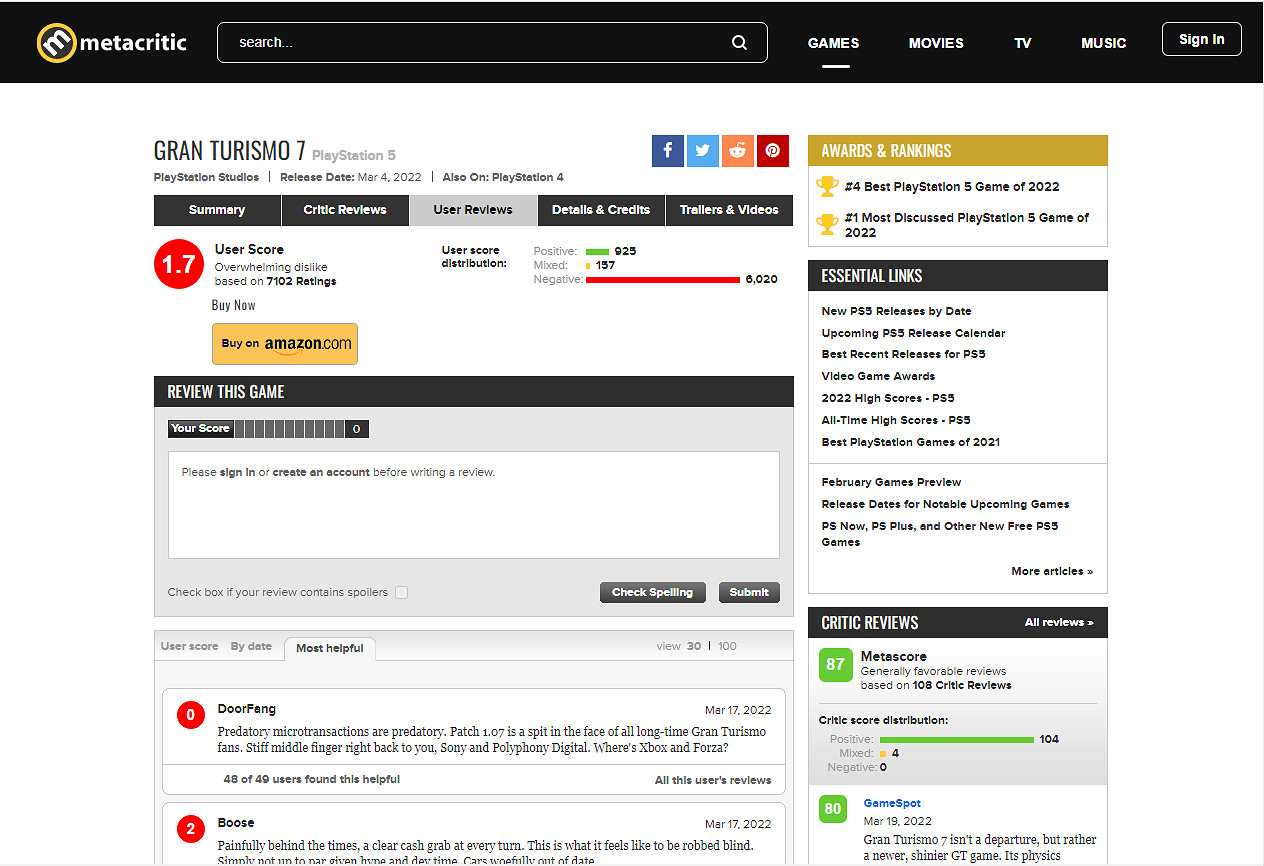Share page on Pinterest
1264x866 pixels.
pyautogui.click(x=773, y=151)
